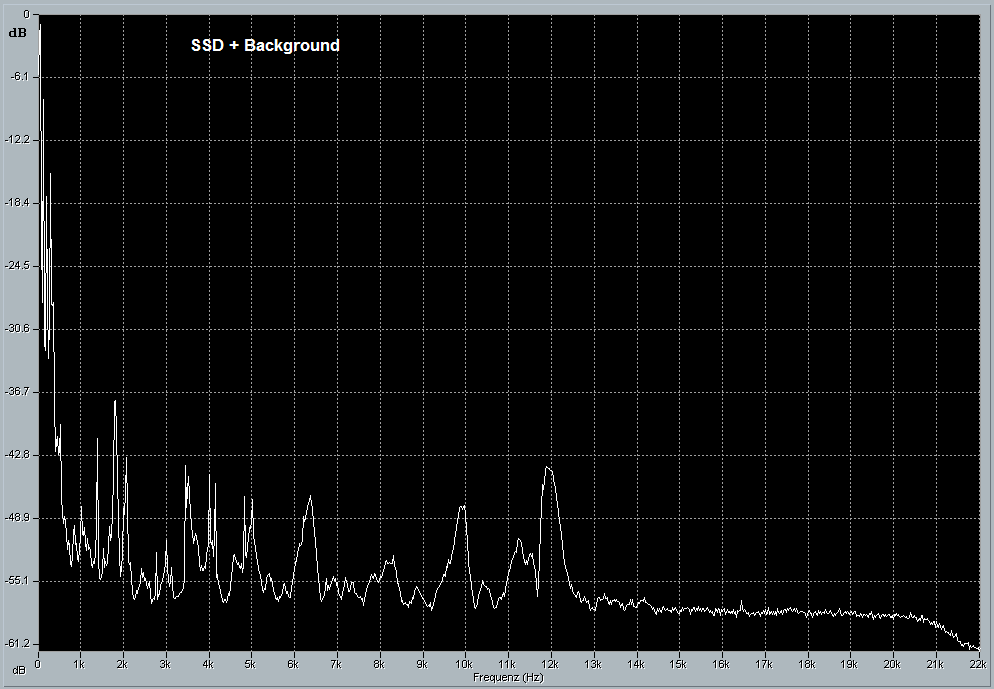Click the '17k' frequency axis label
The image size is (994, 689).
(764, 665)
